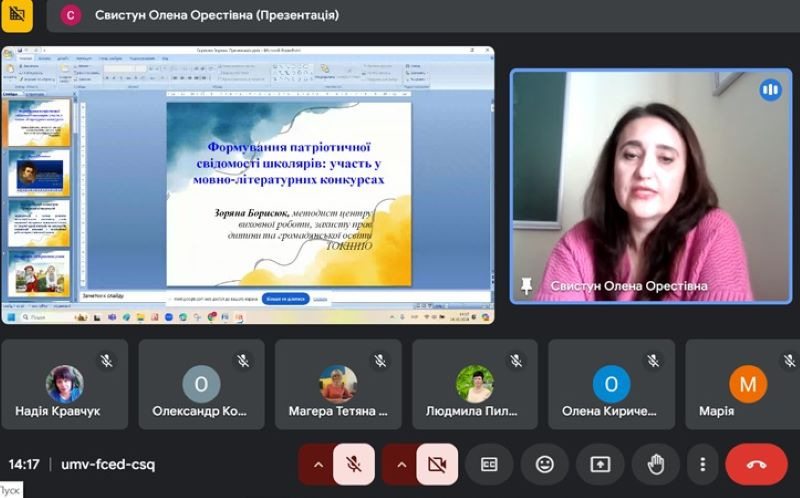Select Магера Тетяна participant tile
Viewport: 800px width, 498px height.
[338, 384]
